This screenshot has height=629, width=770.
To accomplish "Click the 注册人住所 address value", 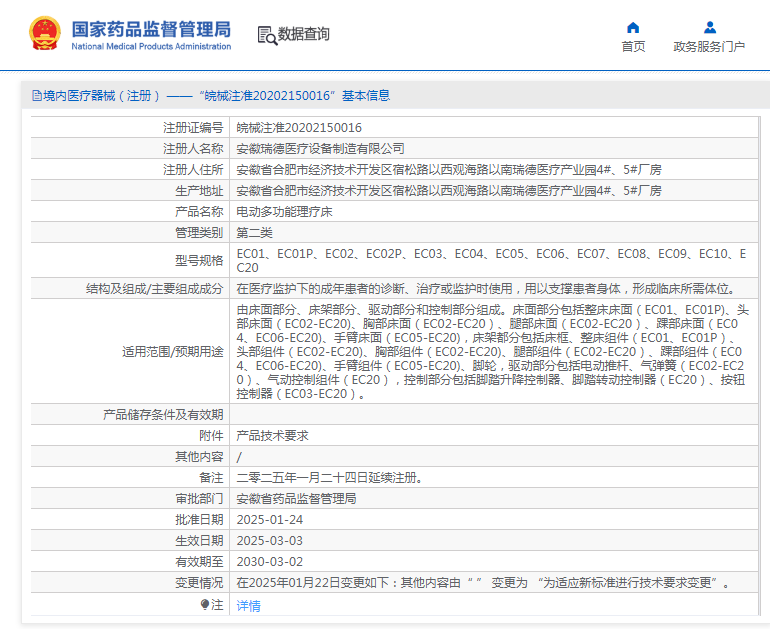I will 449,170.
